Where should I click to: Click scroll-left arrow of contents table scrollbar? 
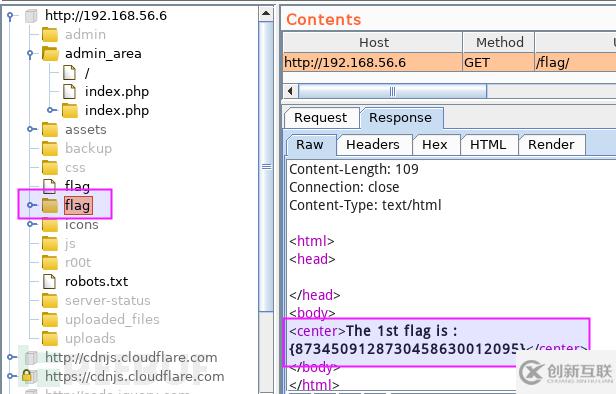tap(290, 92)
